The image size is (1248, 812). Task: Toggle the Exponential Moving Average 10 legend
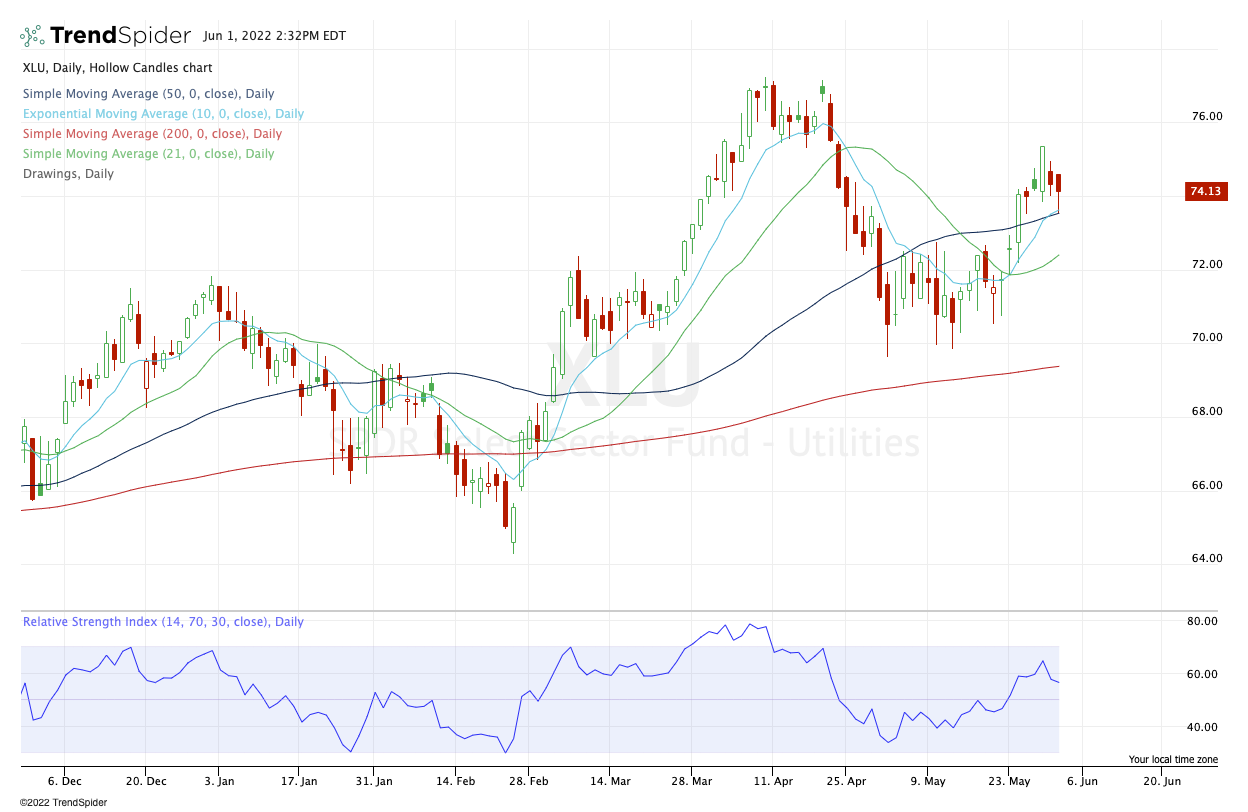163,114
